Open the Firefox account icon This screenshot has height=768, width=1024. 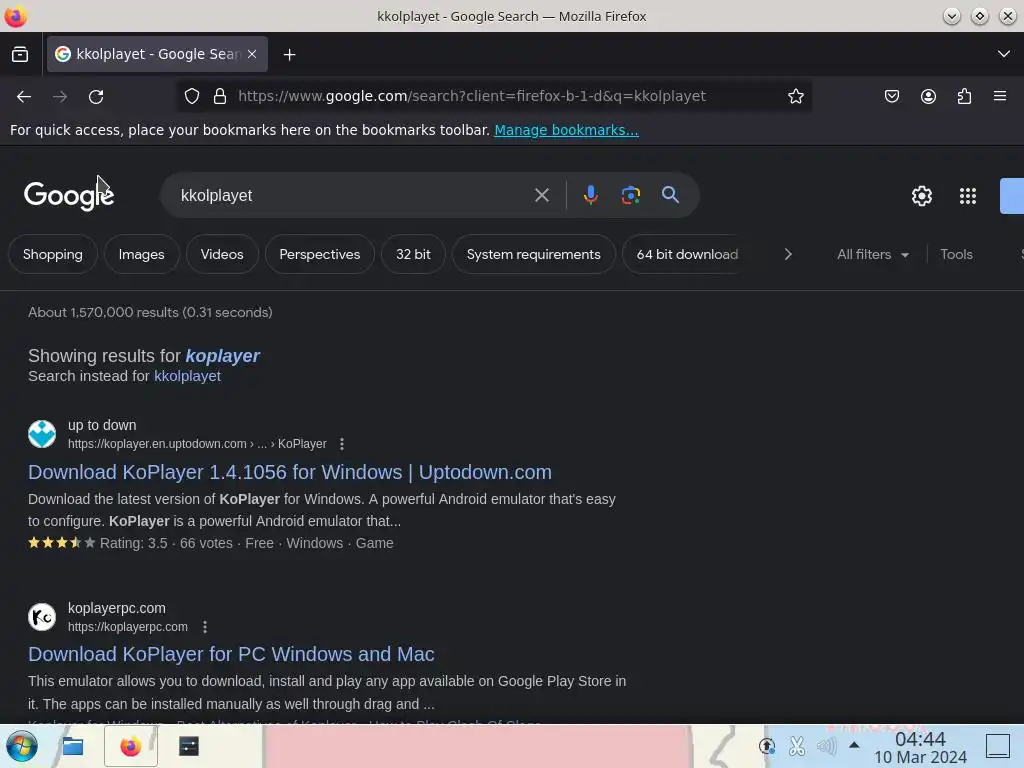click(x=928, y=97)
